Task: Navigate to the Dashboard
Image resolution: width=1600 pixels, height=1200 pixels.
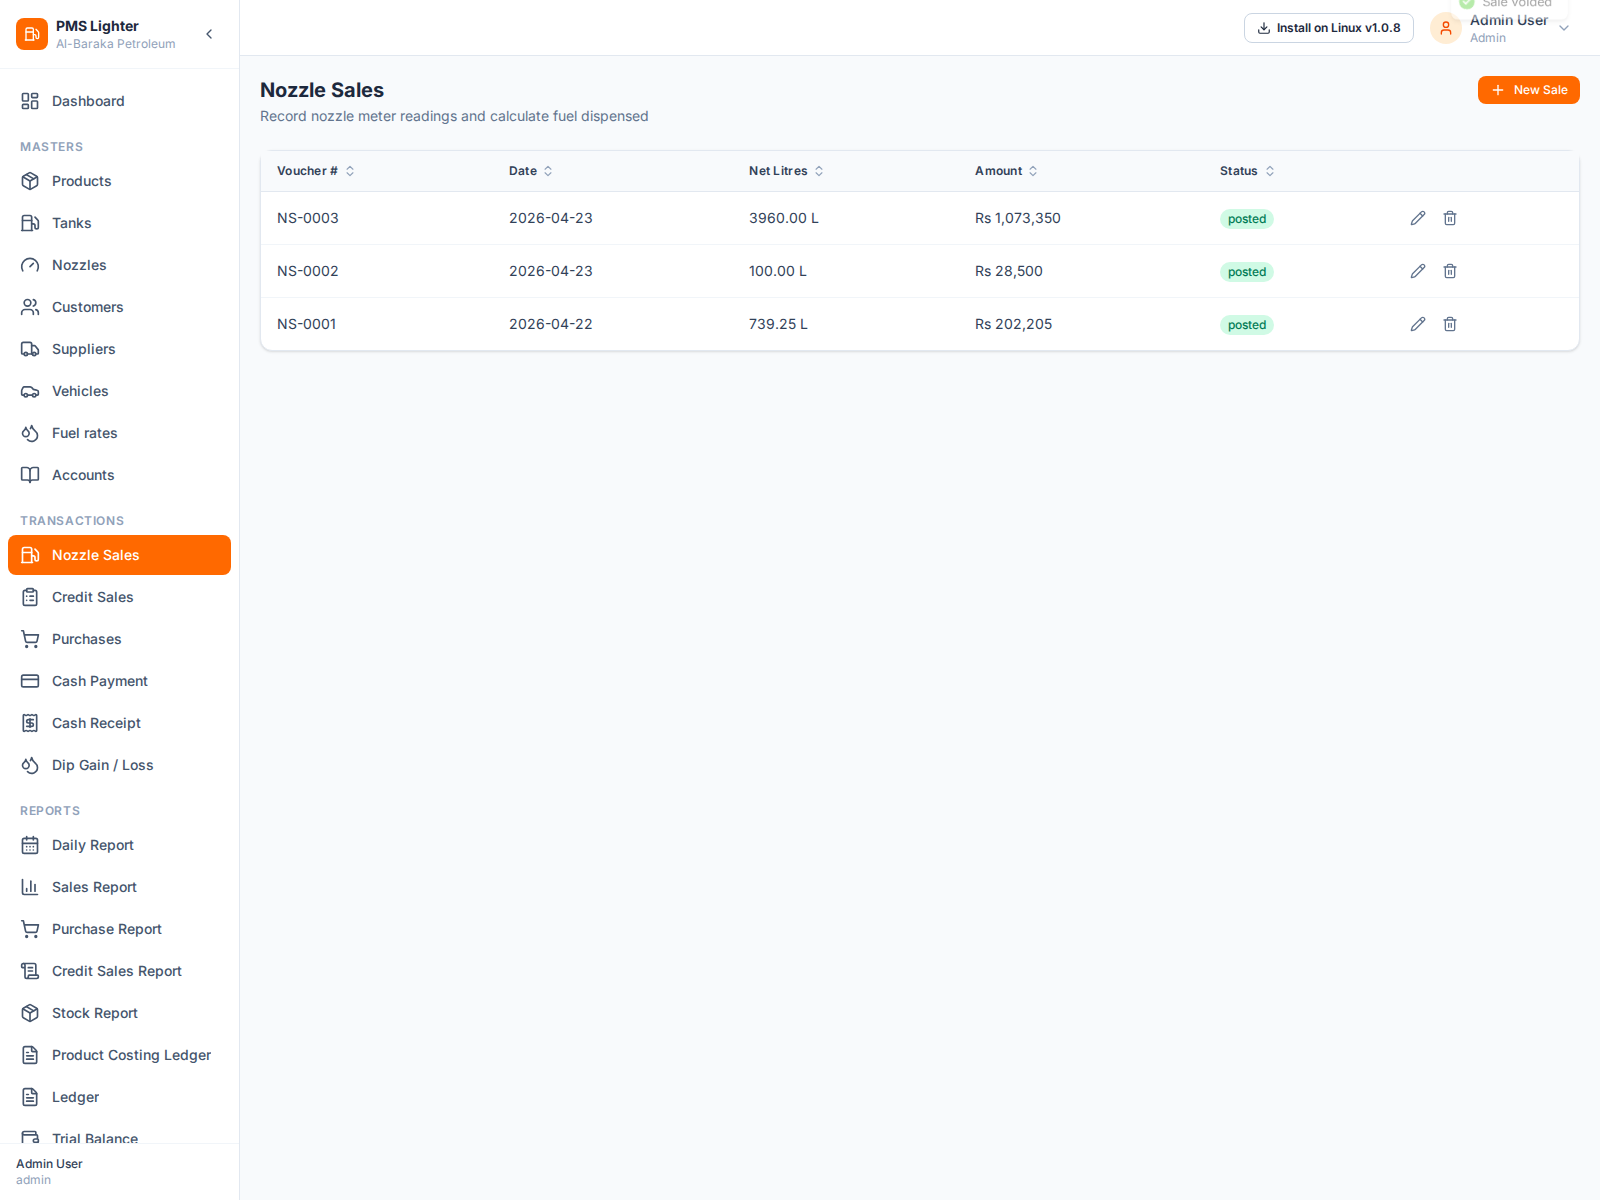Action: pos(88,101)
